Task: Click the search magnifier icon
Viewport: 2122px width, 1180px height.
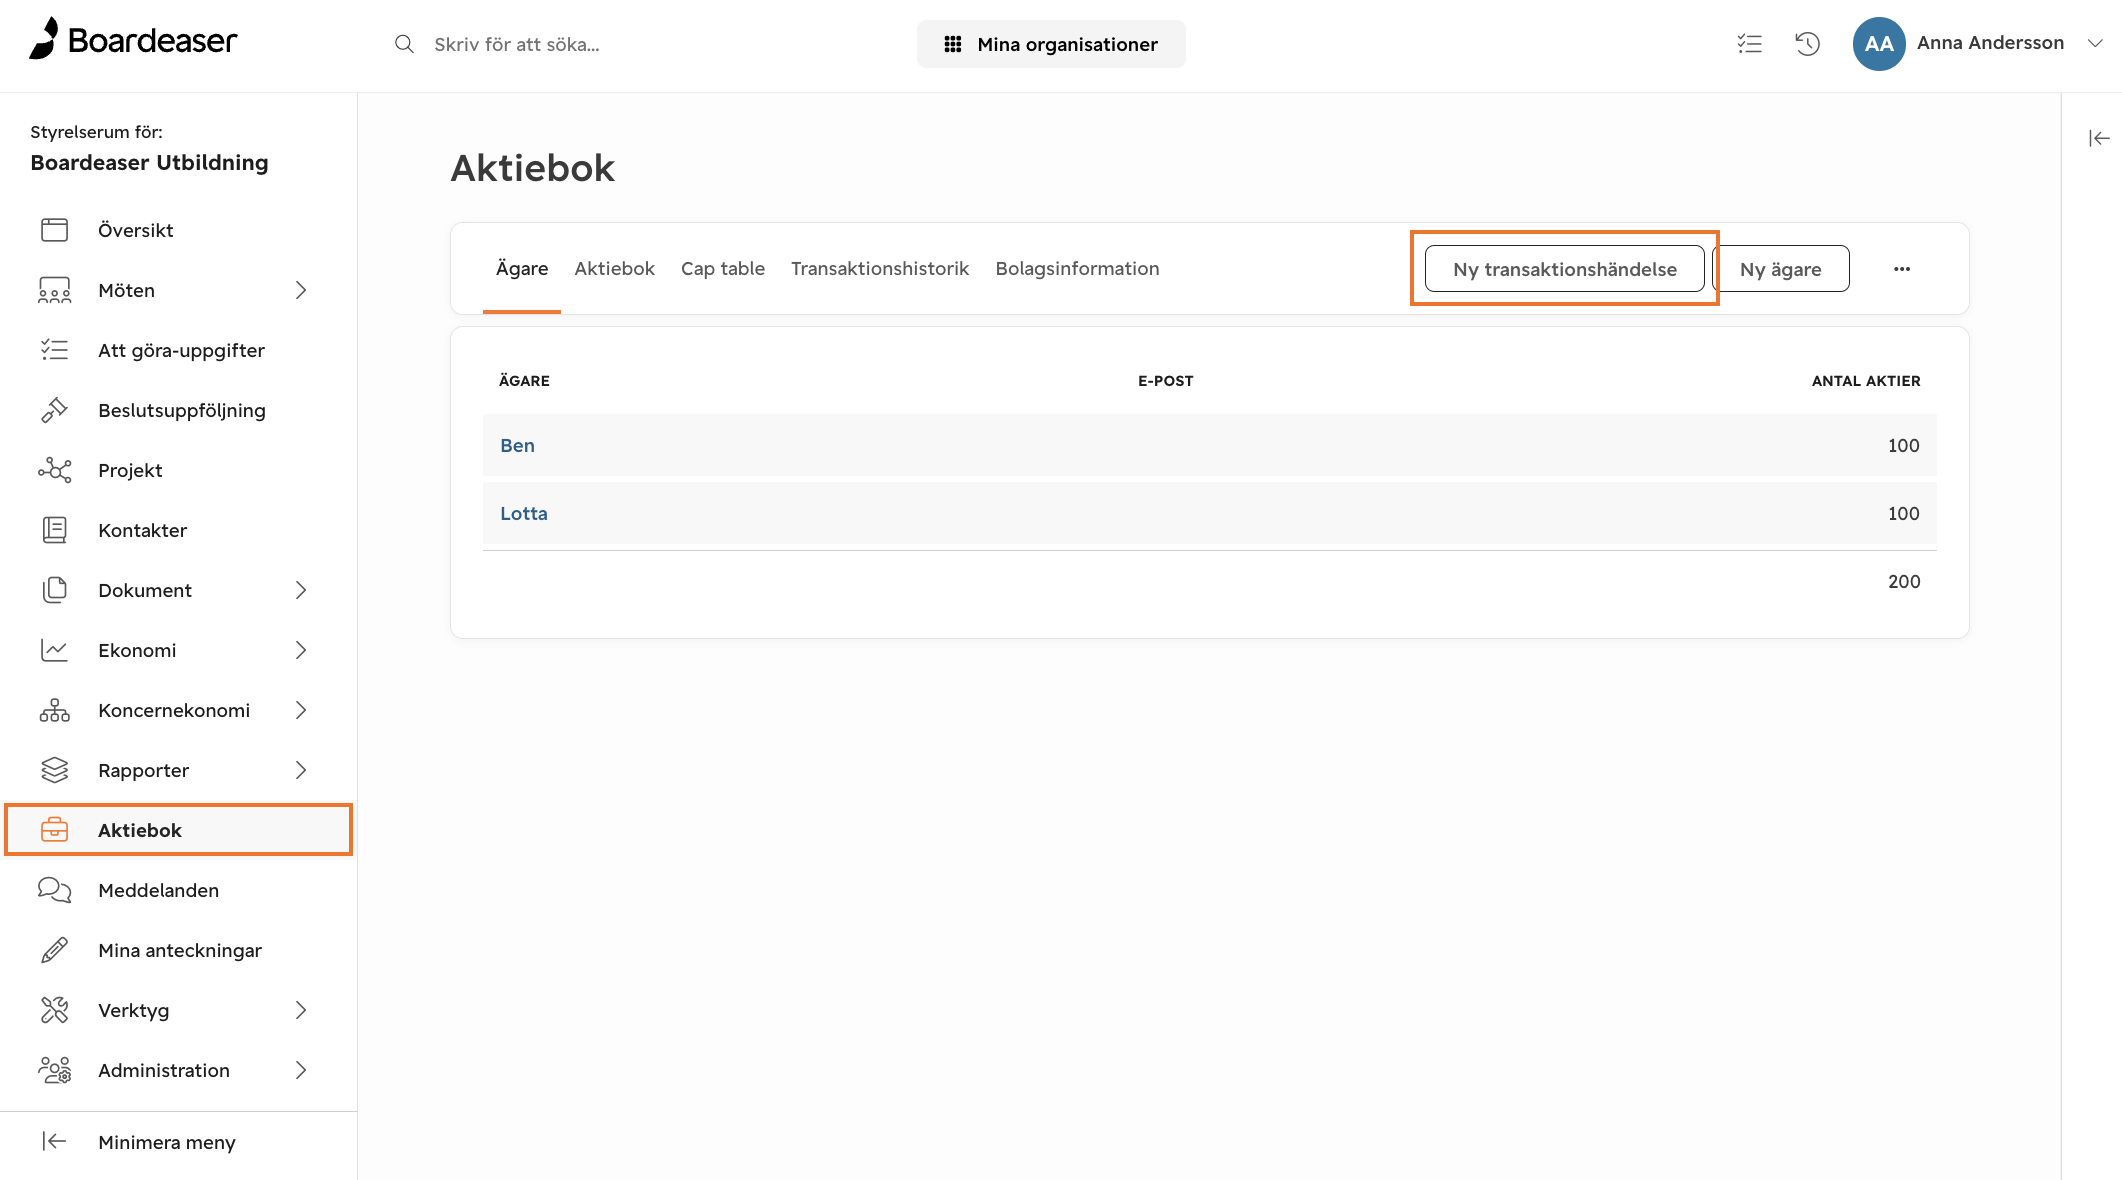Action: tap(404, 44)
